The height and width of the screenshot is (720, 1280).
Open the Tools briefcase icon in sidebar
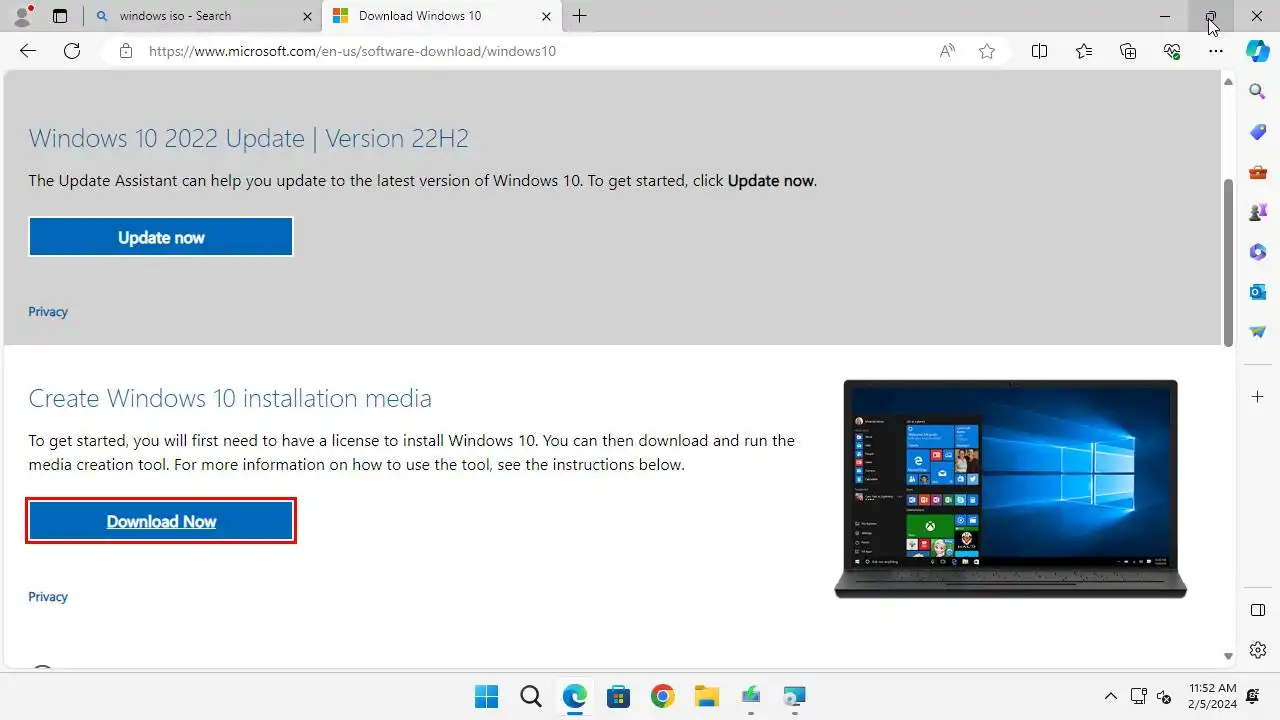tap(1258, 172)
